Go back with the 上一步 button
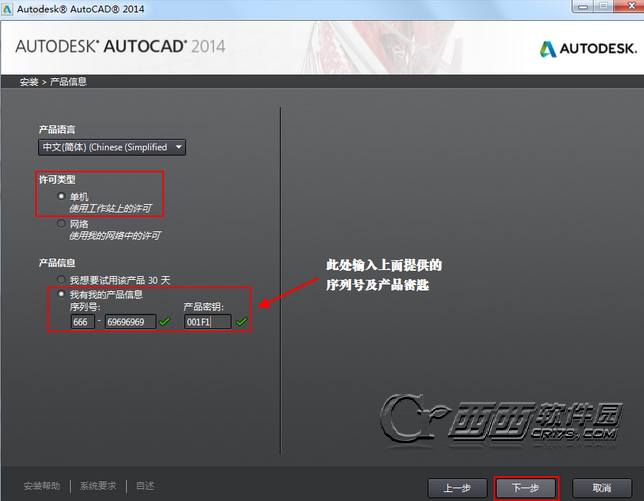The width and height of the screenshot is (644, 501). (x=457, y=488)
